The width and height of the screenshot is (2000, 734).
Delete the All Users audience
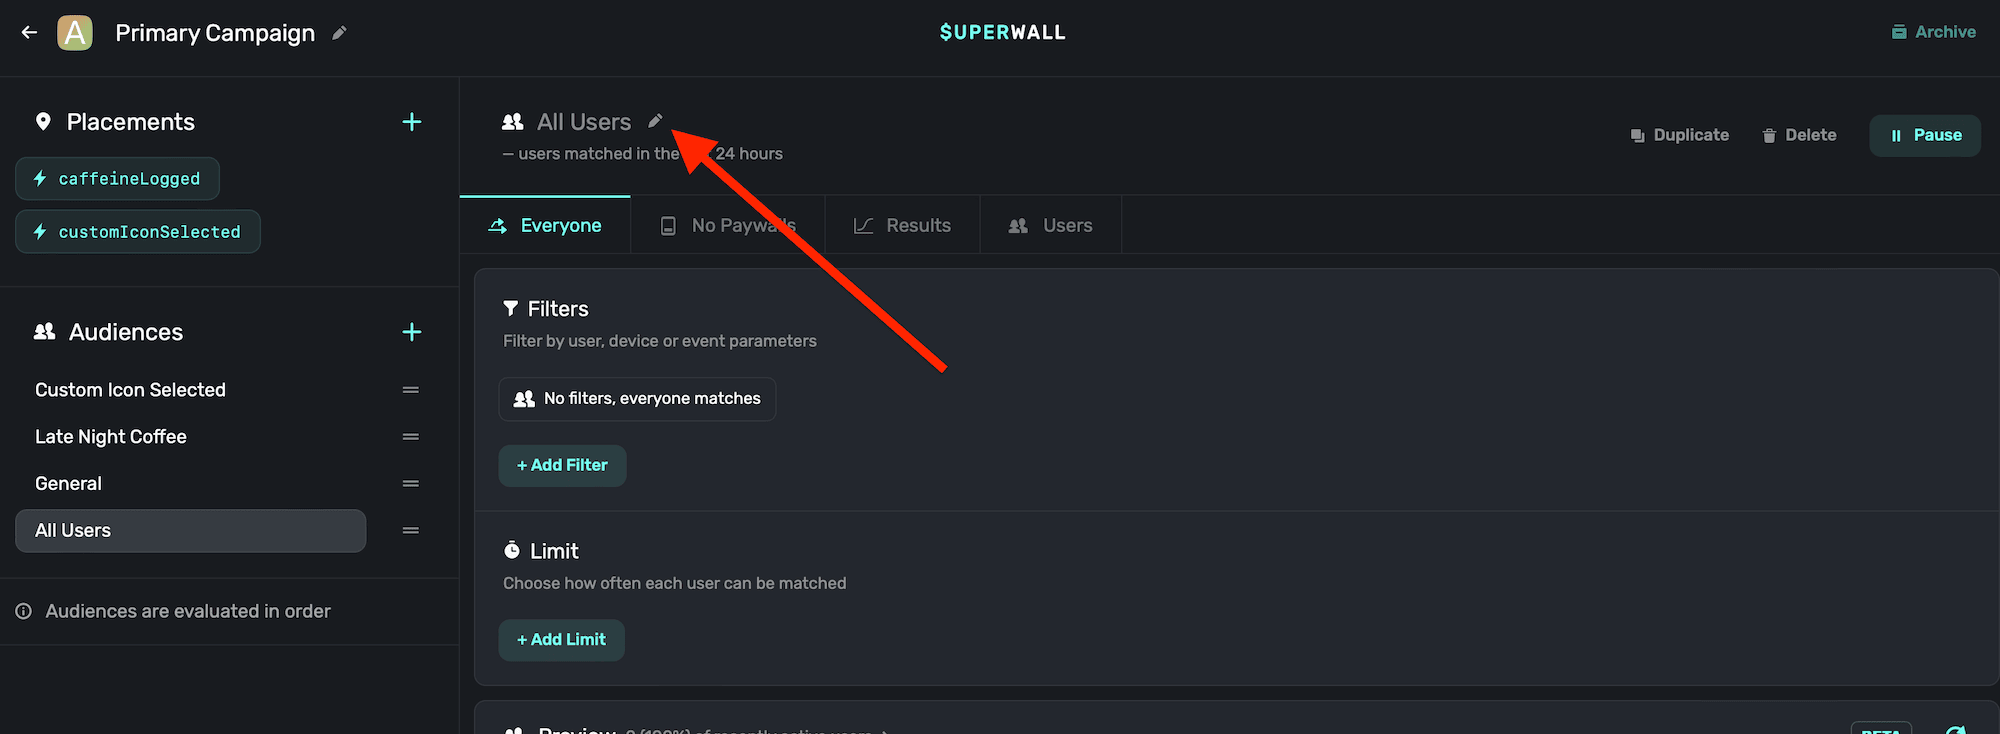[x=1799, y=135]
